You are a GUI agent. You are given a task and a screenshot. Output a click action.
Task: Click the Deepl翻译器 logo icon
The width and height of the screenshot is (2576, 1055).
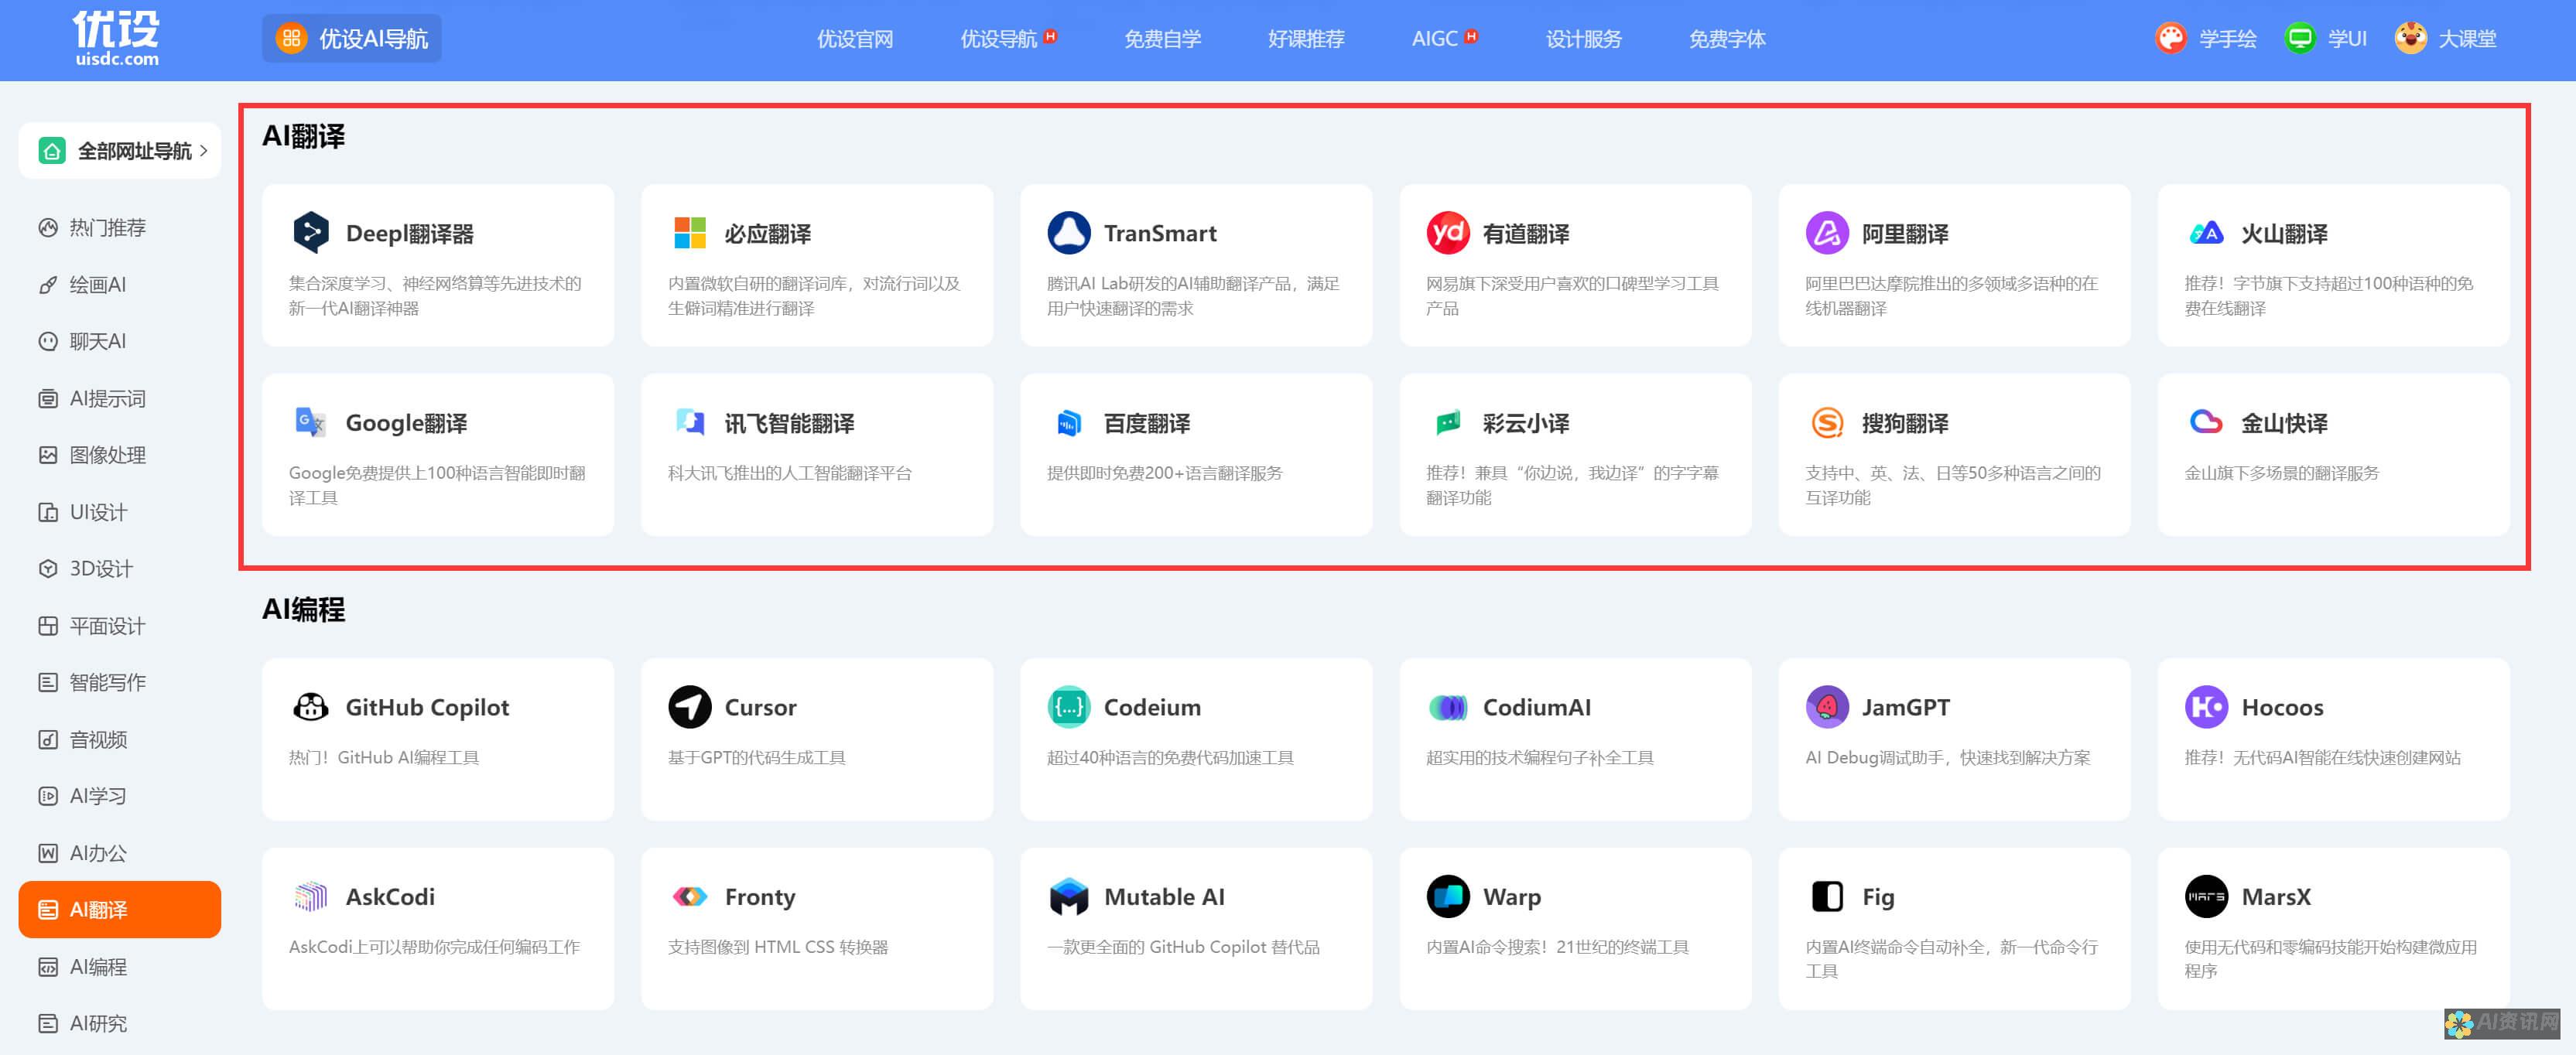click(310, 232)
